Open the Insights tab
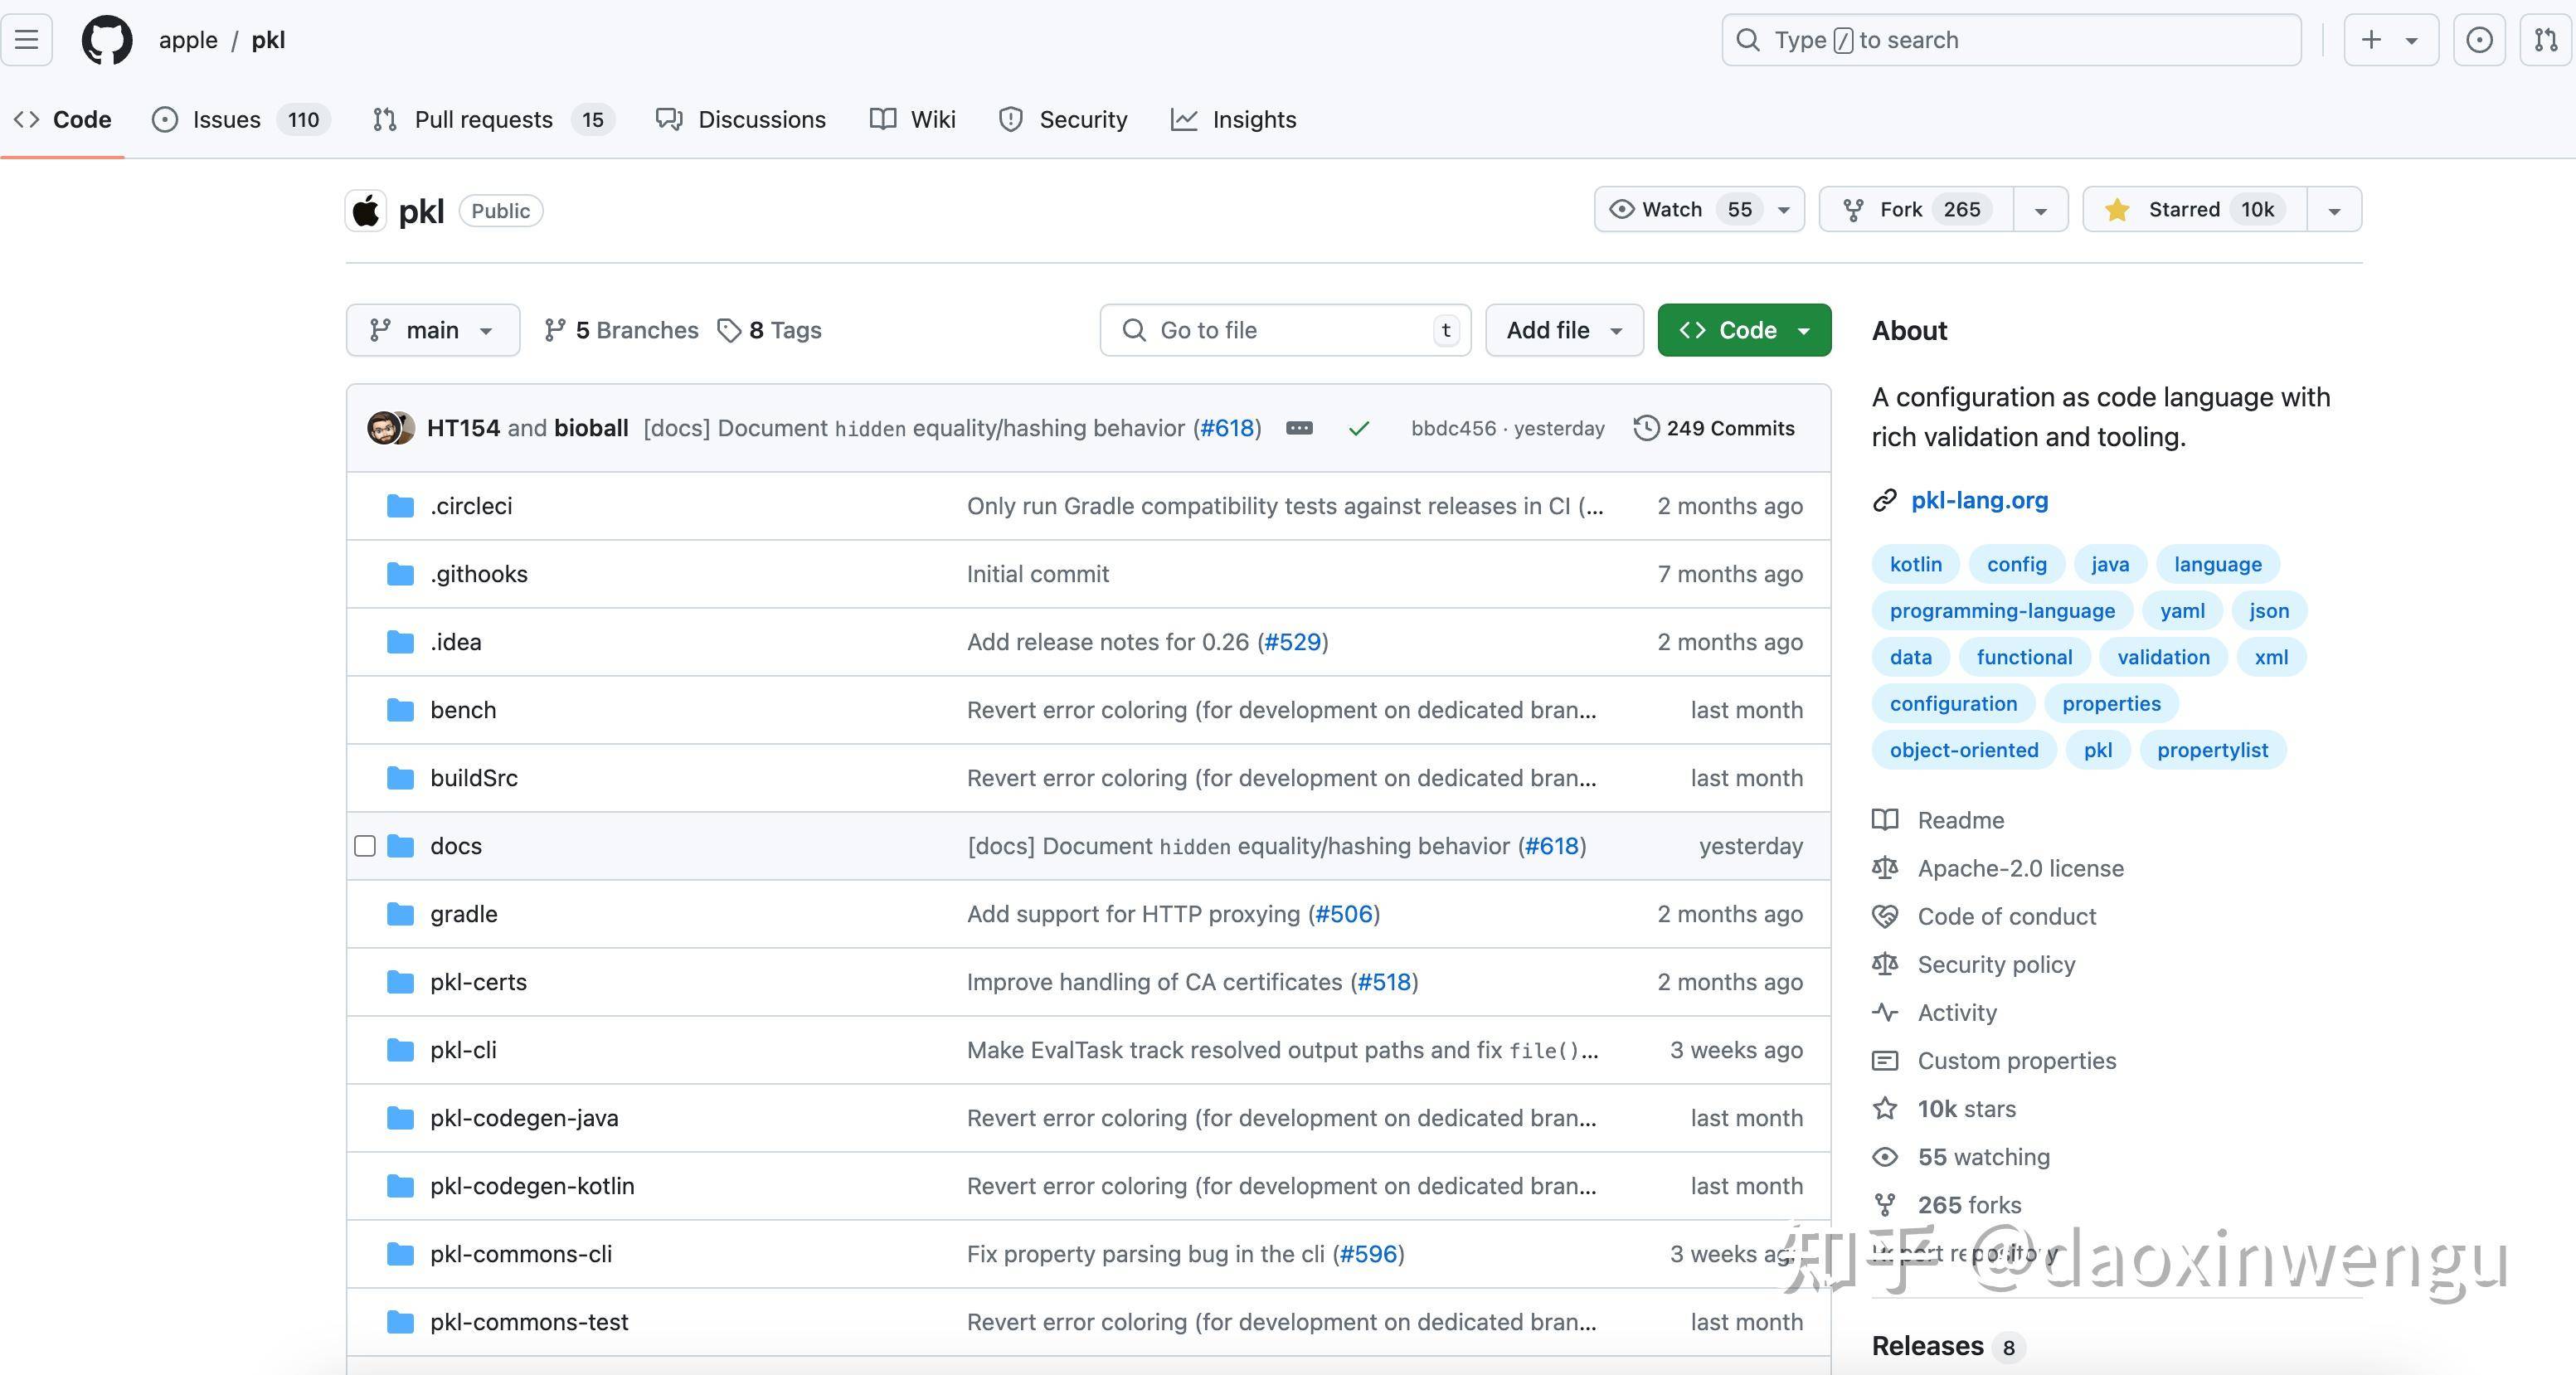Image resolution: width=2576 pixels, height=1375 pixels. pos(1234,120)
